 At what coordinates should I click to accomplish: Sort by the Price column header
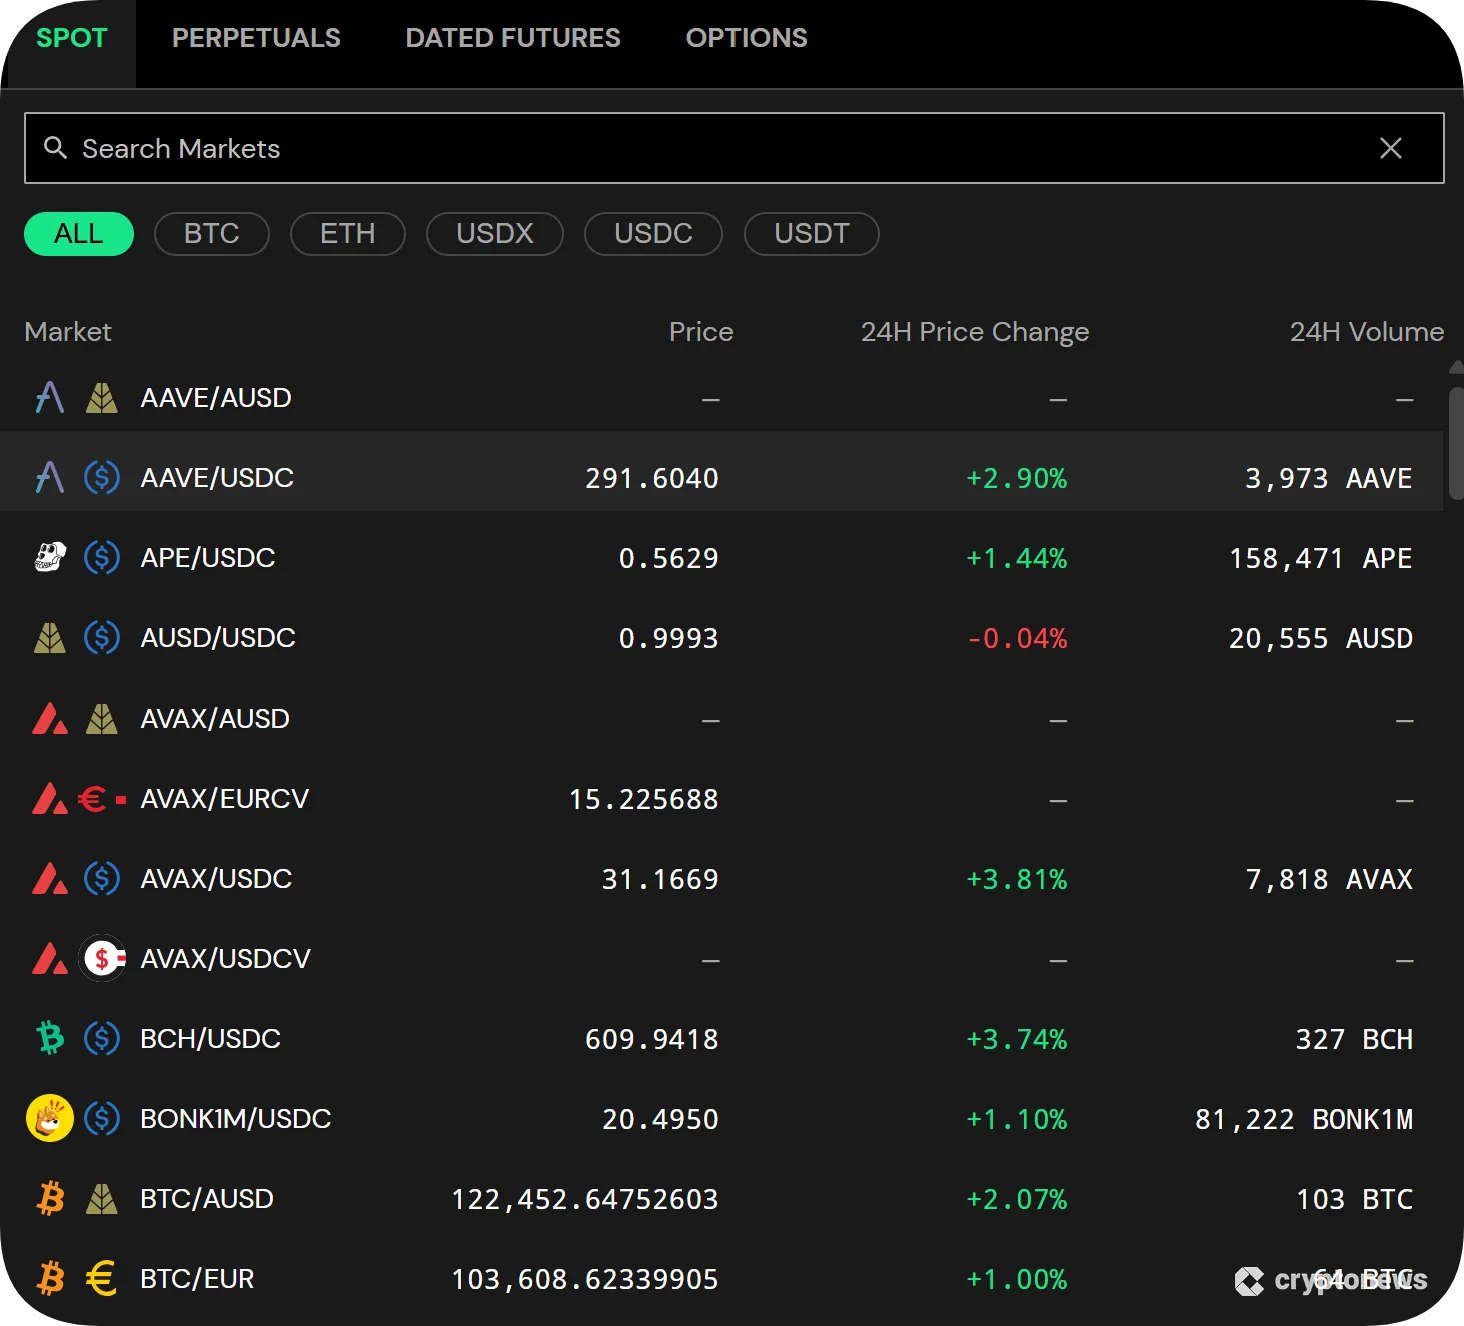coord(701,332)
